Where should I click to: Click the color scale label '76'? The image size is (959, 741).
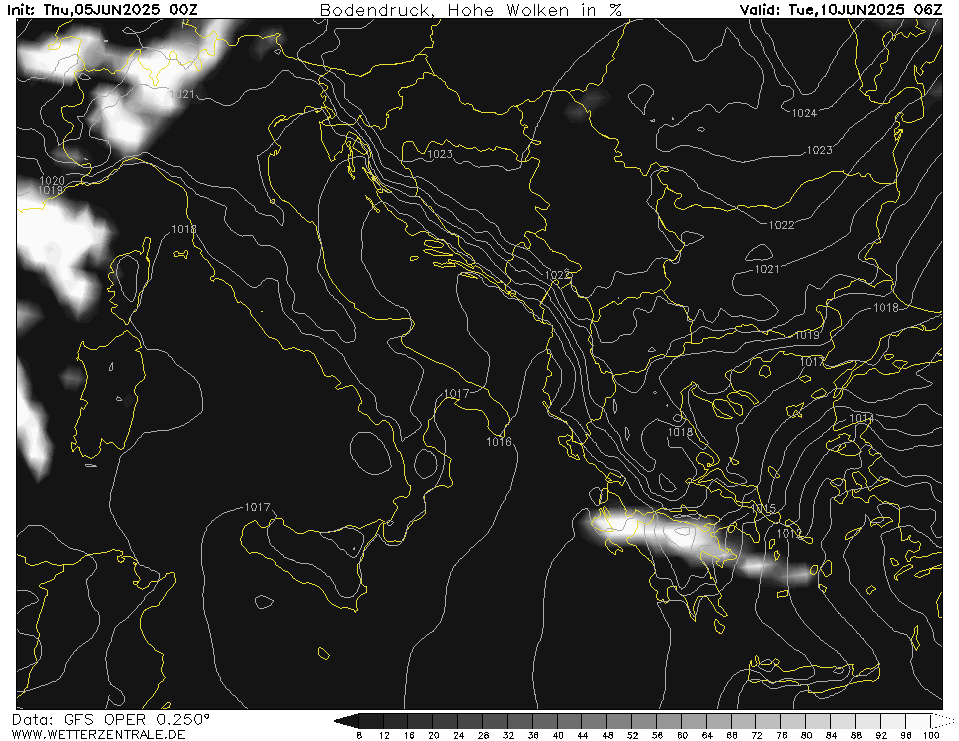coord(782,735)
